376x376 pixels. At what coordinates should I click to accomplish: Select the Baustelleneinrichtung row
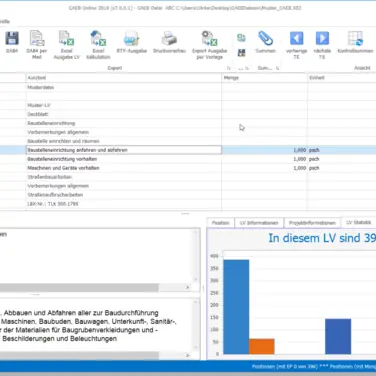coord(188,123)
